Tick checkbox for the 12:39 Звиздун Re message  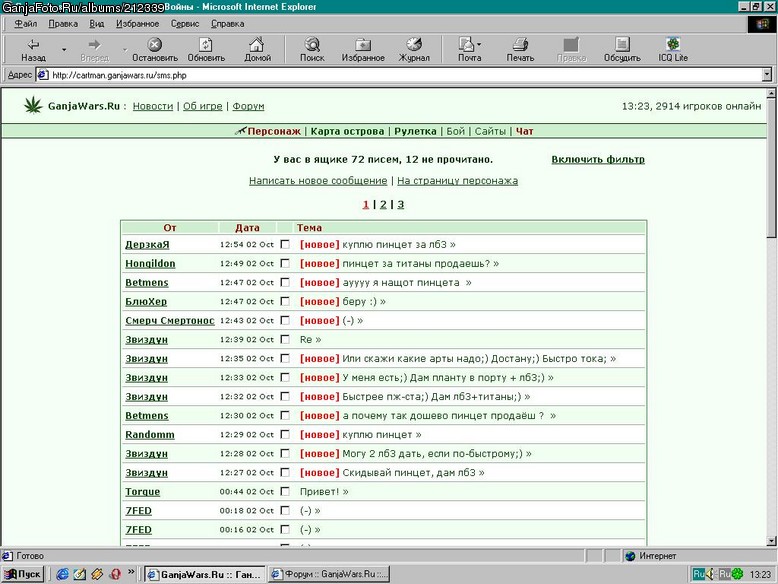click(x=285, y=339)
